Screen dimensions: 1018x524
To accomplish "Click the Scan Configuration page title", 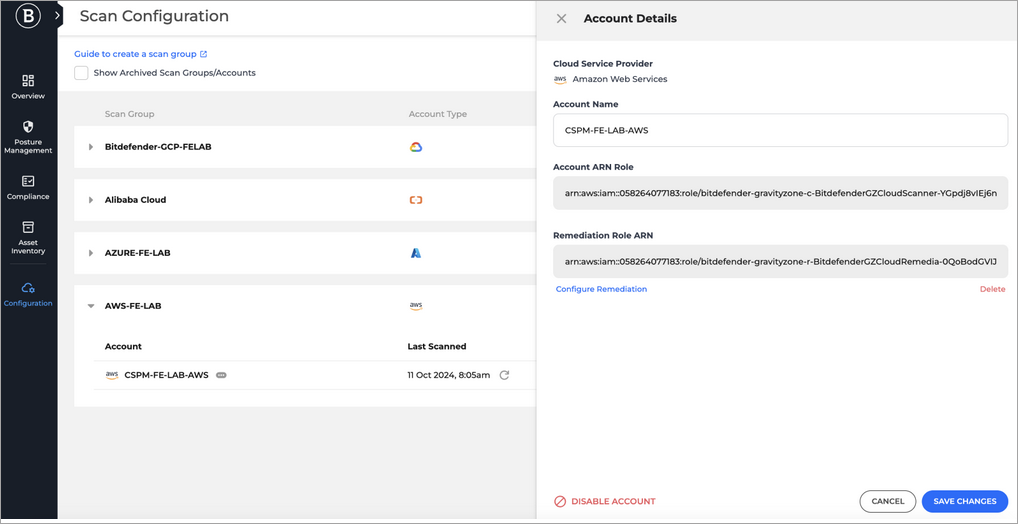I will click(x=154, y=16).
